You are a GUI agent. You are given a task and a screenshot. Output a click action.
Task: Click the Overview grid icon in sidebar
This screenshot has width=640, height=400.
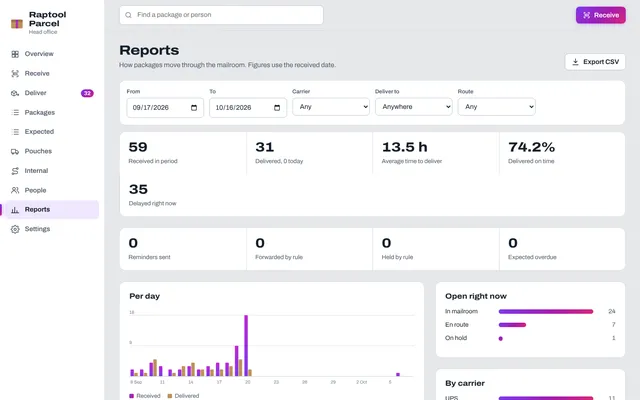pos(15,54)
